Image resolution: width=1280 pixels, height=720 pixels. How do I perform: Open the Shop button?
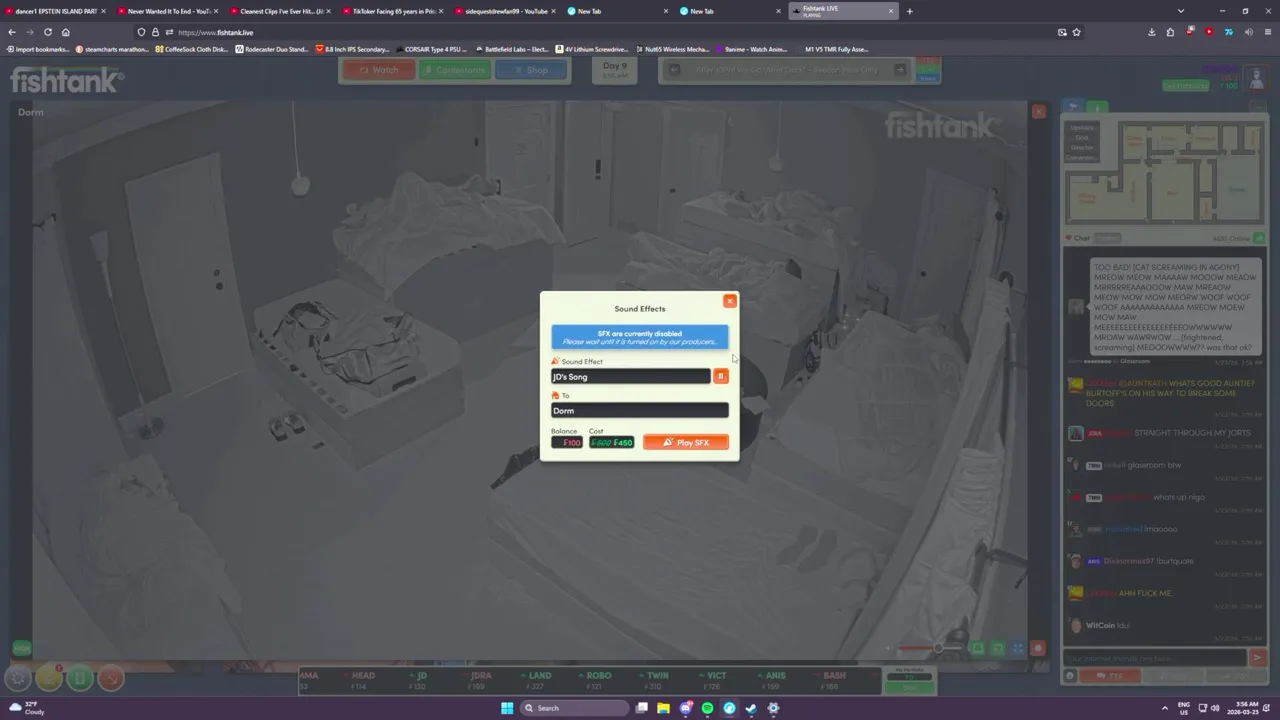coord(531,70)
